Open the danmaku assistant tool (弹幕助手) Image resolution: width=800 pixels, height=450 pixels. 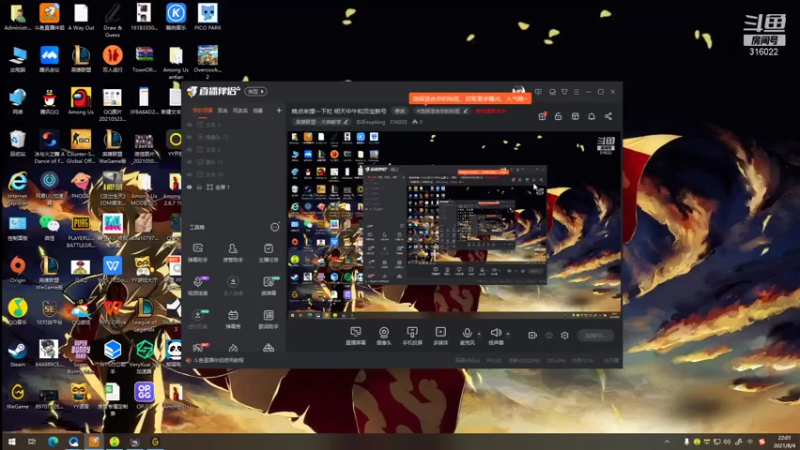pyautogui.click(x=198, y=253)
